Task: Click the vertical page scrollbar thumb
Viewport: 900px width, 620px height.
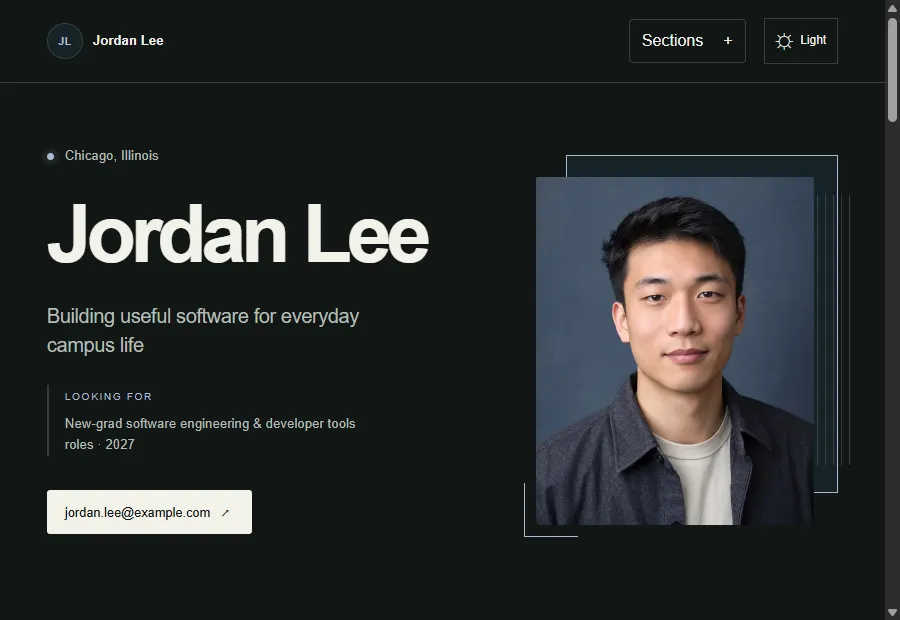Action: pos(892,70)
